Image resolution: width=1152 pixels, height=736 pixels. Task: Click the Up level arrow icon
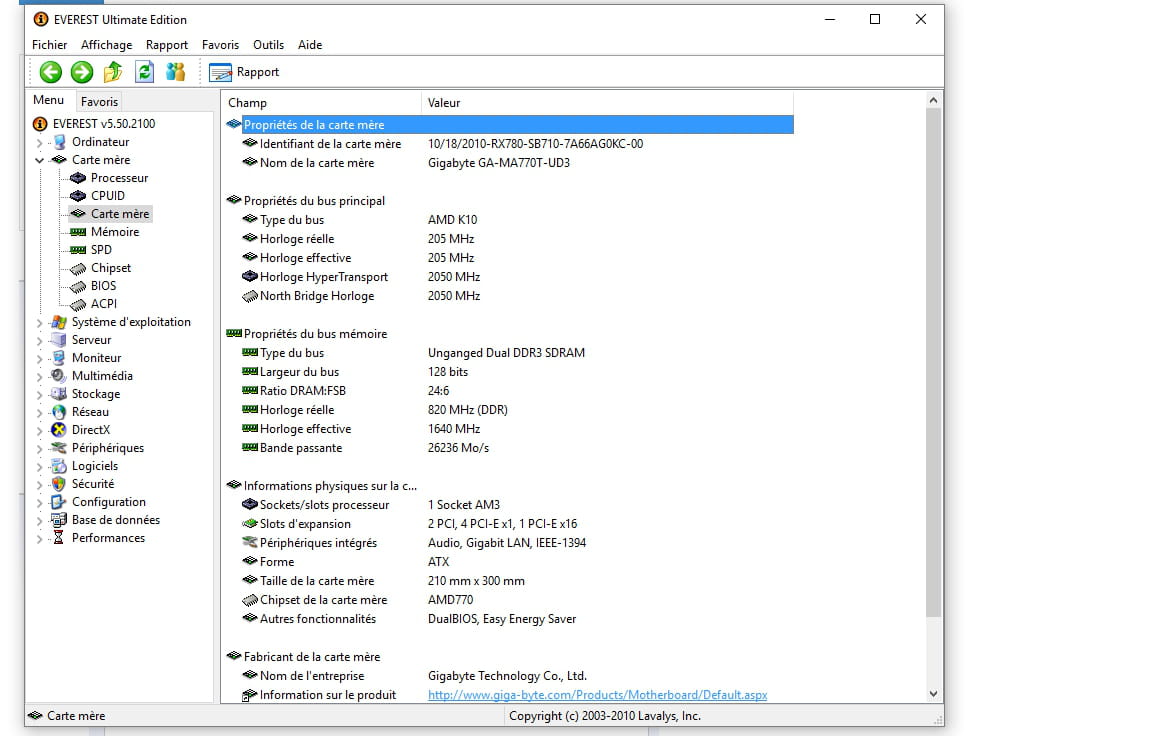(113, 72)
